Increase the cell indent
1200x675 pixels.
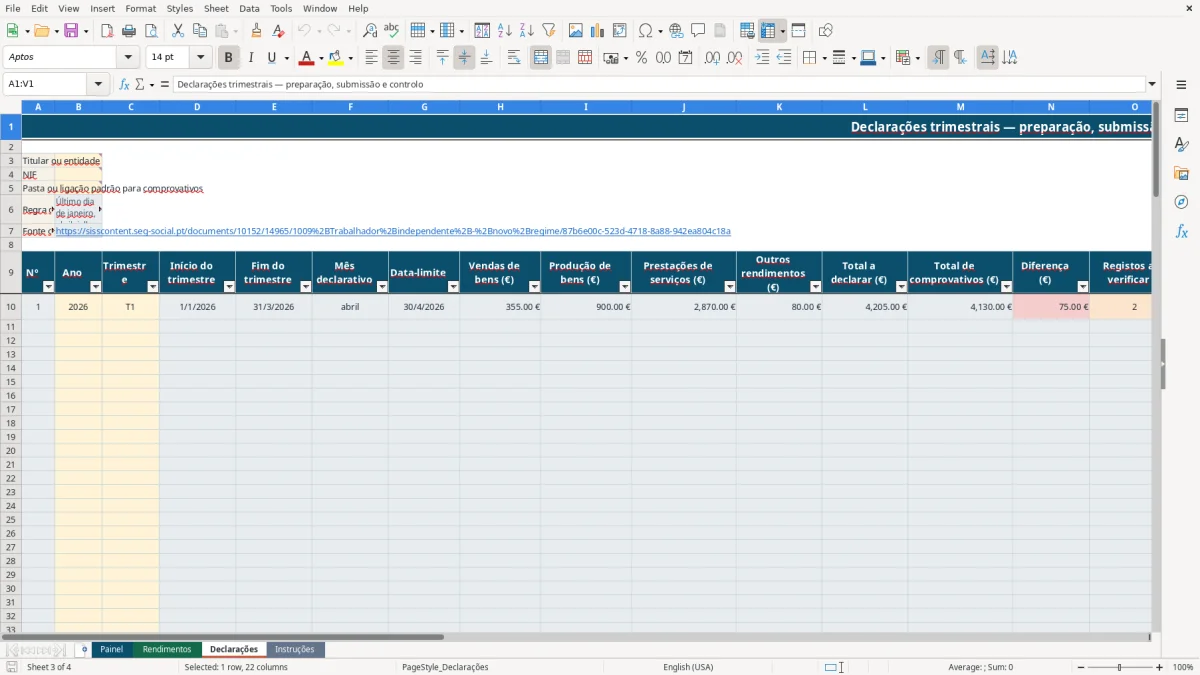pyautogui.click(x=762, y=58)
